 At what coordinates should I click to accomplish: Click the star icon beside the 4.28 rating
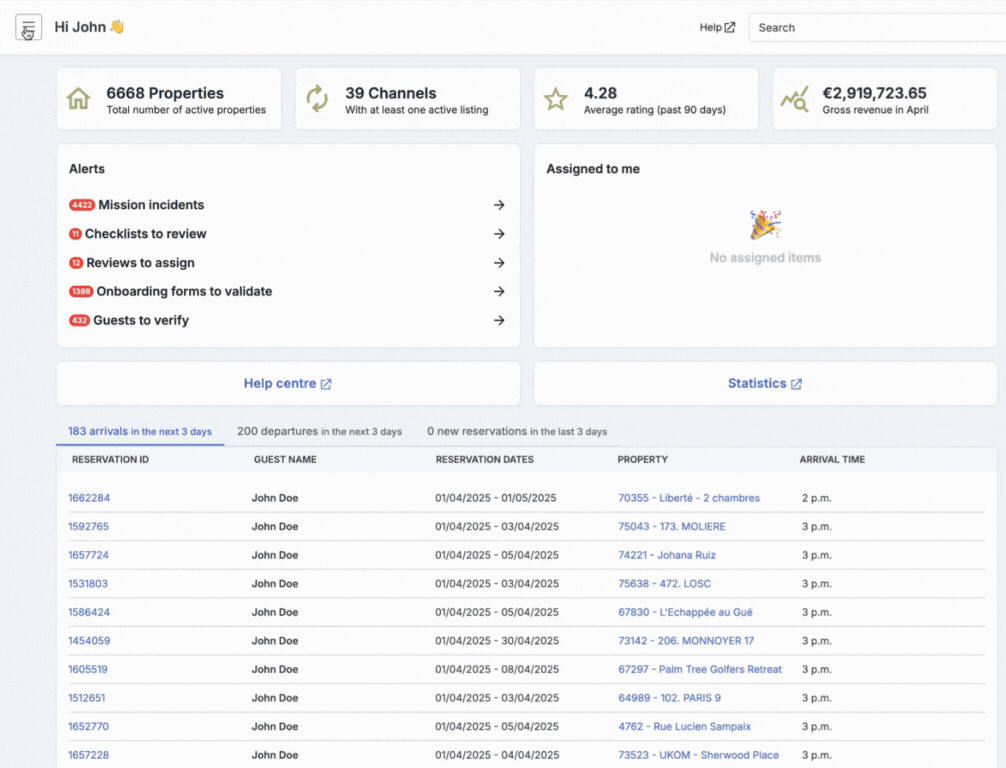point(556,99)
